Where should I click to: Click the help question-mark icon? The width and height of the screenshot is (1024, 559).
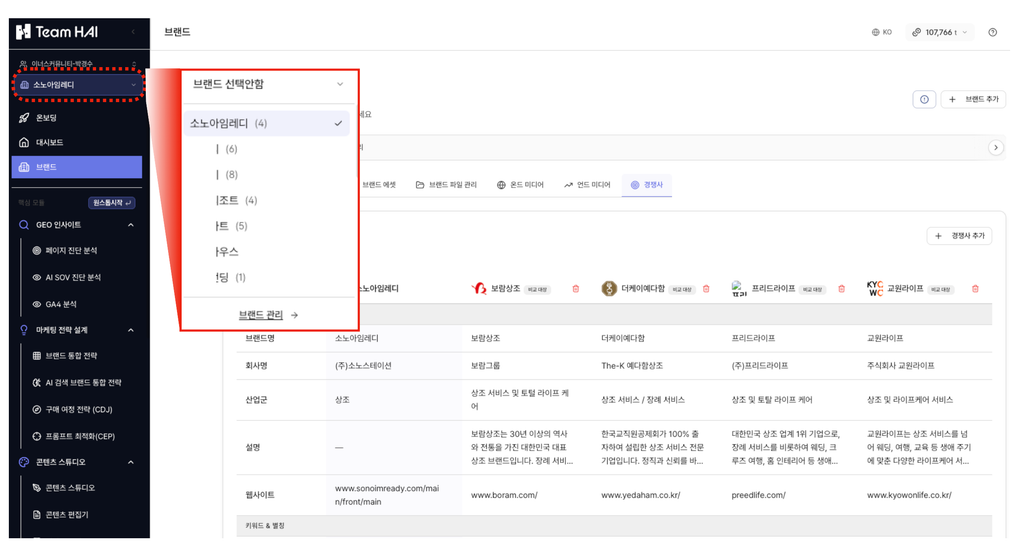[993, 32]
